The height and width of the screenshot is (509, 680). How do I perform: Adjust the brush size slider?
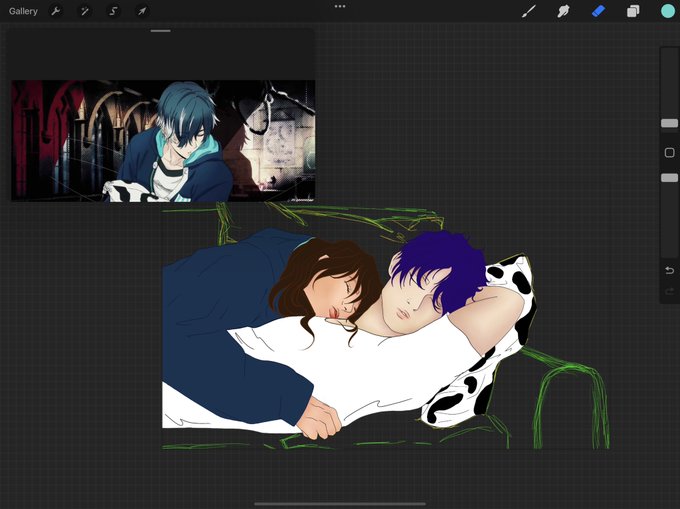click(x=669, y=124)
